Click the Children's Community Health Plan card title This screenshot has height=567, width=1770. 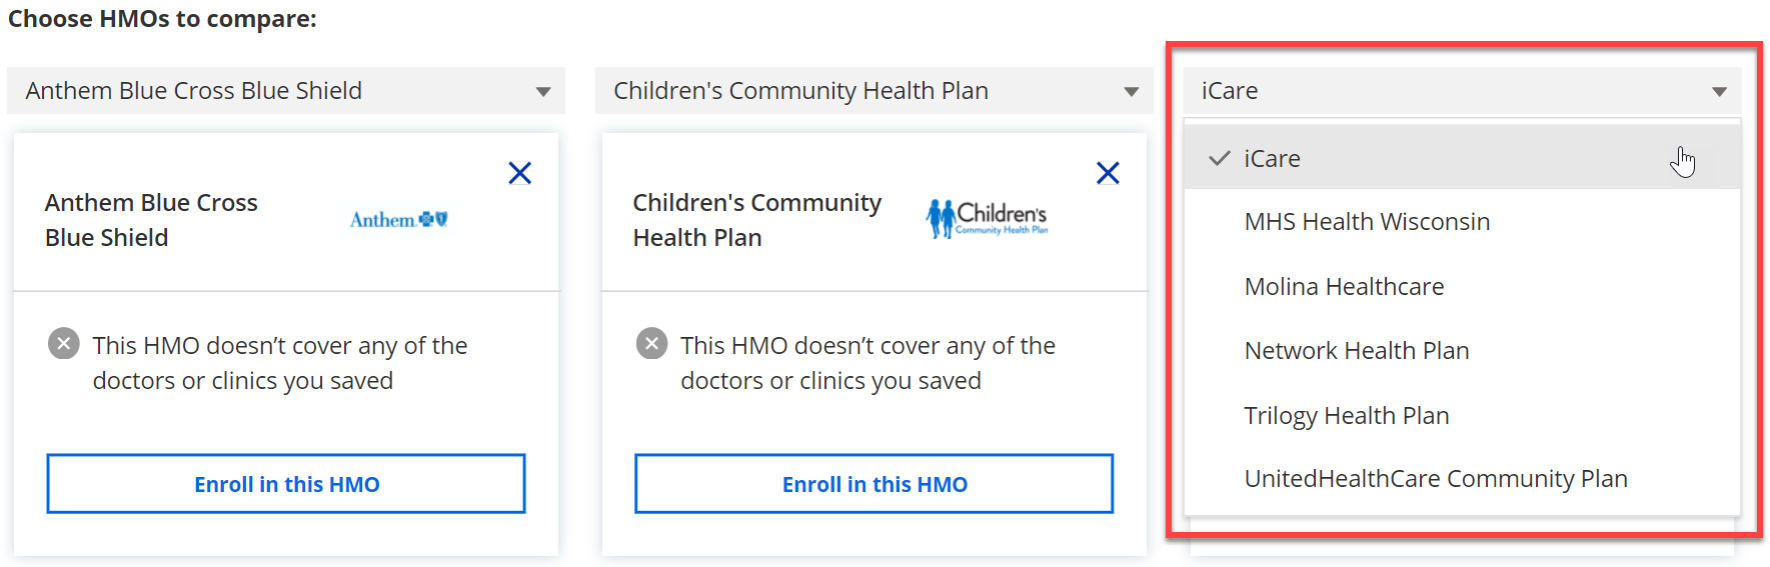[756, 220]
